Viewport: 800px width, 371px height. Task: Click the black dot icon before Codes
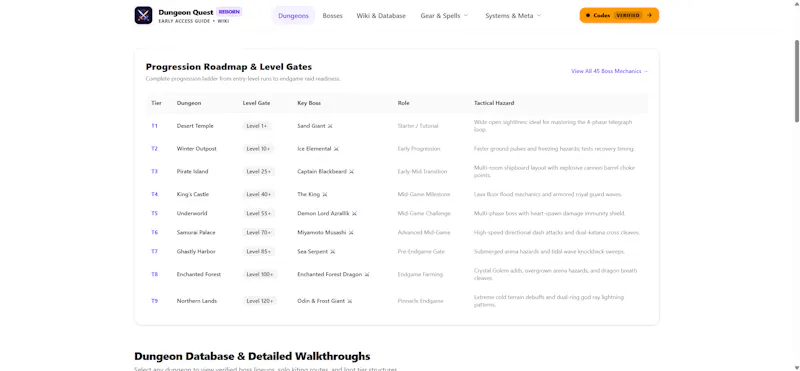click(x=588, y=15)
